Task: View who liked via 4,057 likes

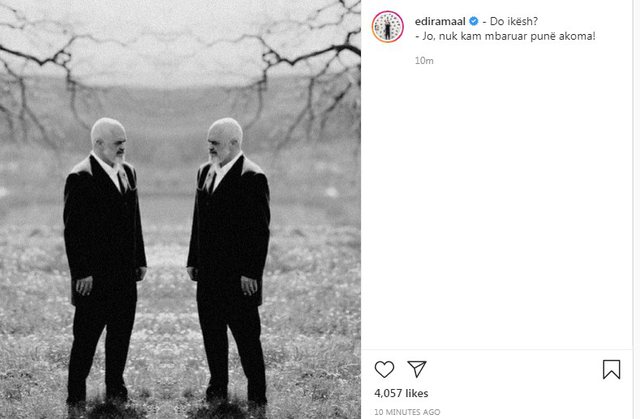Action: tap(401, 393)
